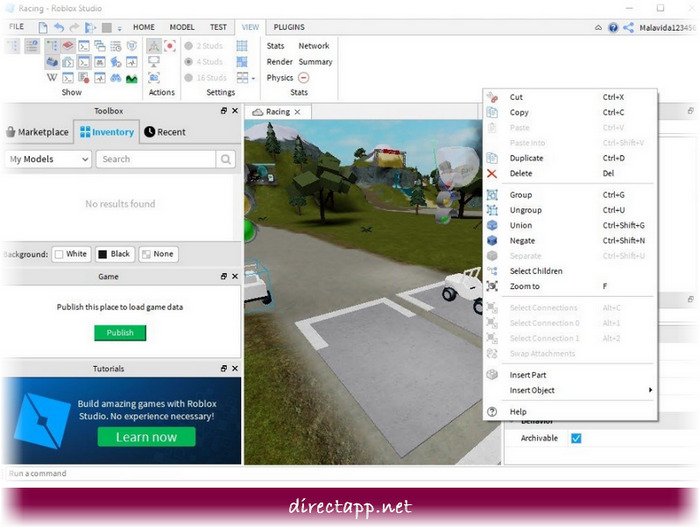Float the Toolbox panel with the undock icon

pos(224,111)
